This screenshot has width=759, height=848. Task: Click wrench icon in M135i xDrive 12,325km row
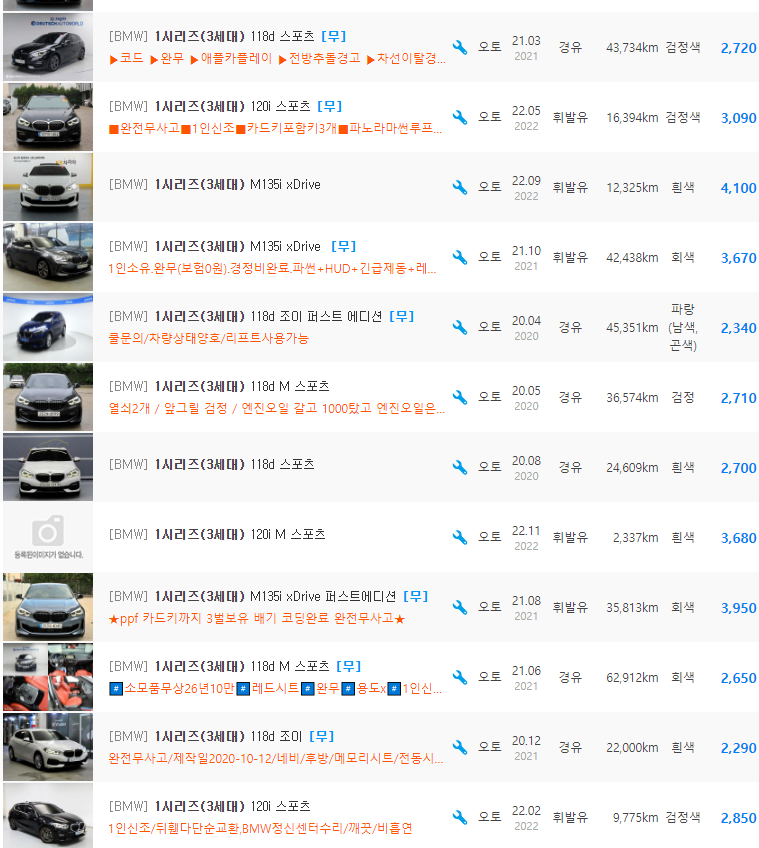coord(460,187)
